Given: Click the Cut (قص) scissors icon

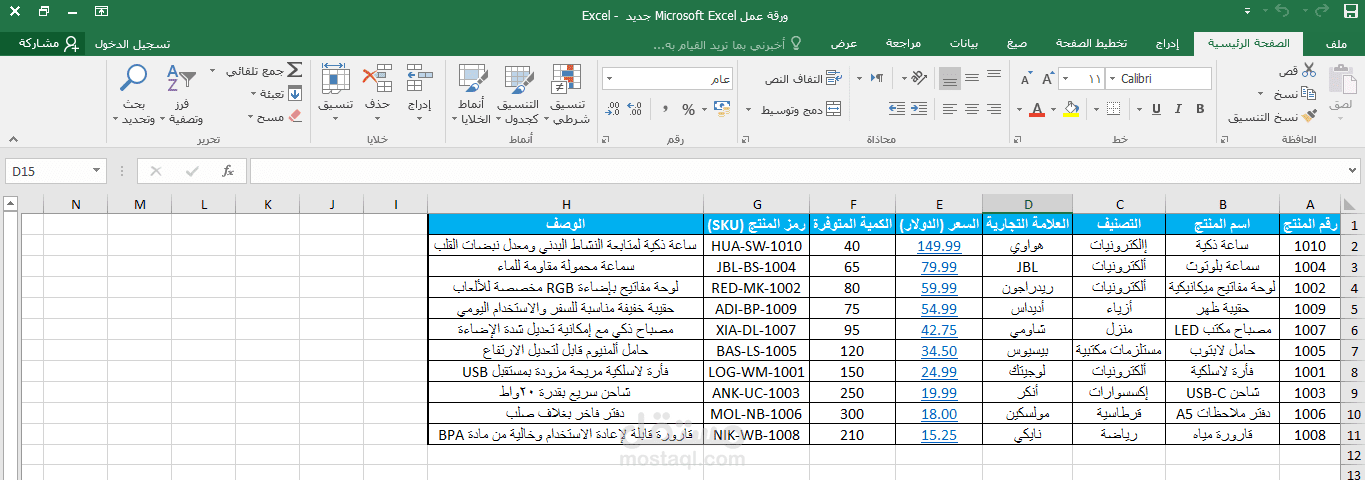Looking at the screenshot, I should [1309, 70].
